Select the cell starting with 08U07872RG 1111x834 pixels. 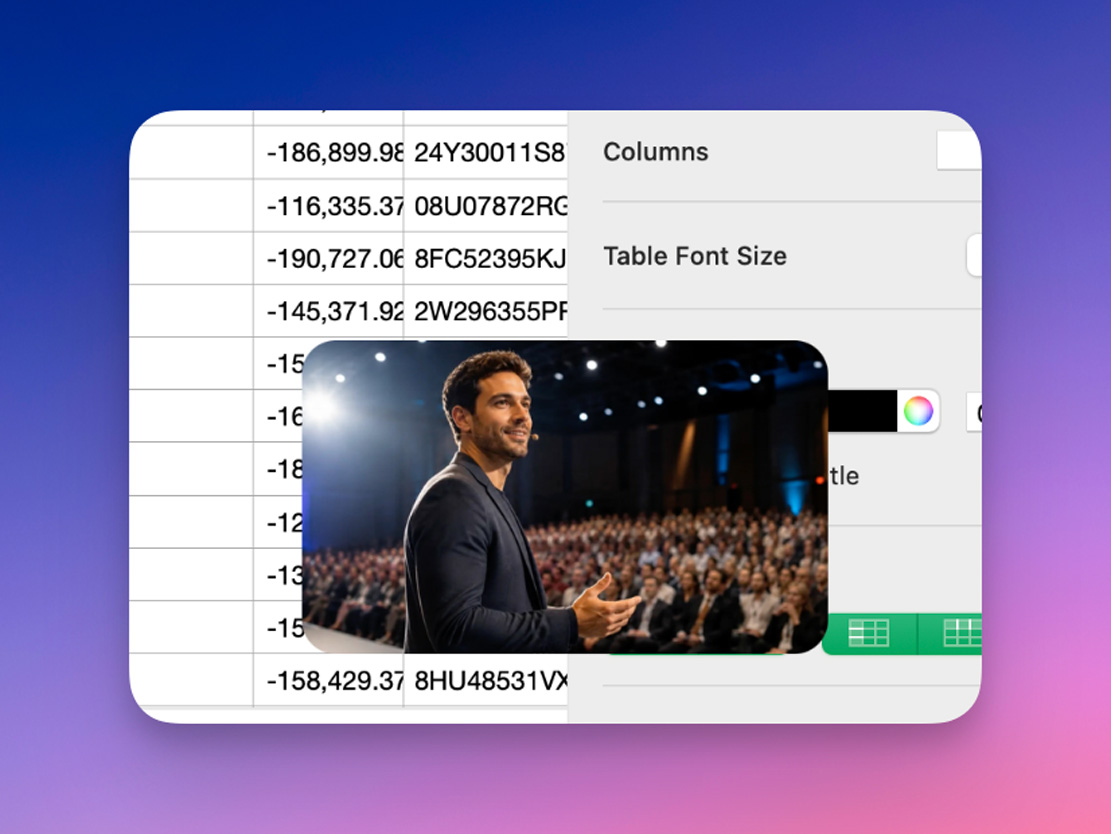pos(485,205)
